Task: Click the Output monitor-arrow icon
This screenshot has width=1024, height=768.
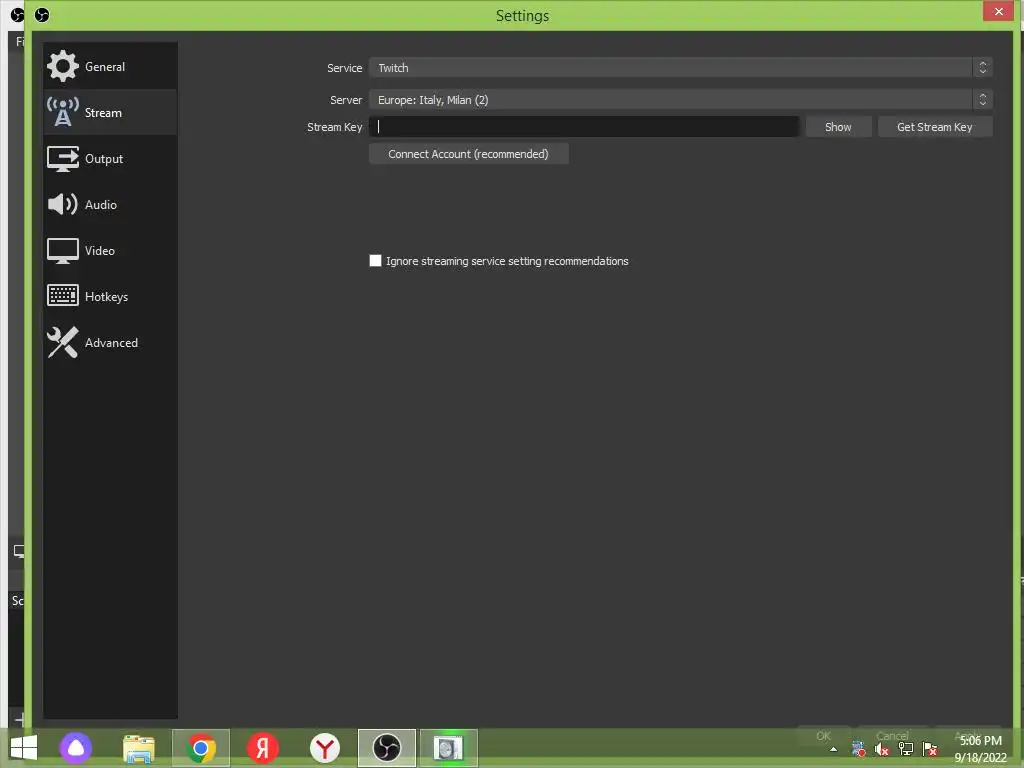Action: [x=63, y=159]
